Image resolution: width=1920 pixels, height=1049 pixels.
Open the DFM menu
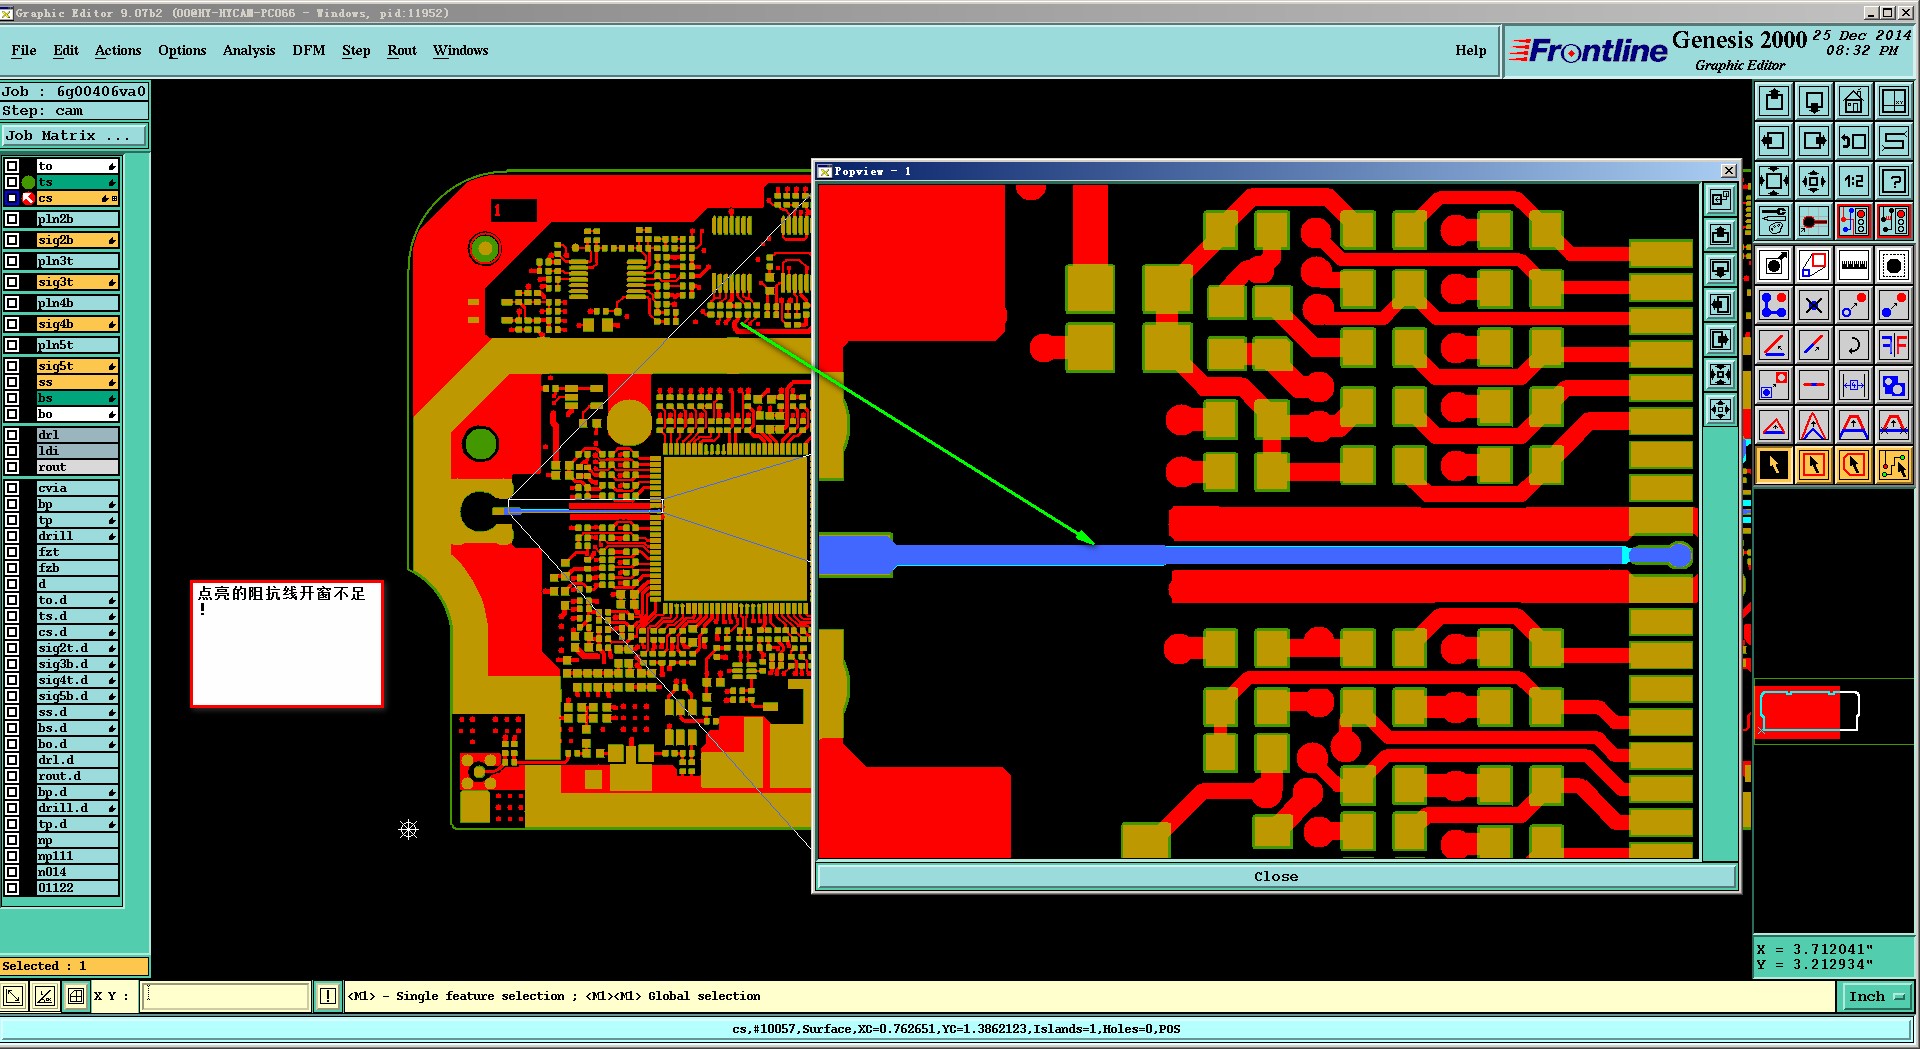[309, 50]
